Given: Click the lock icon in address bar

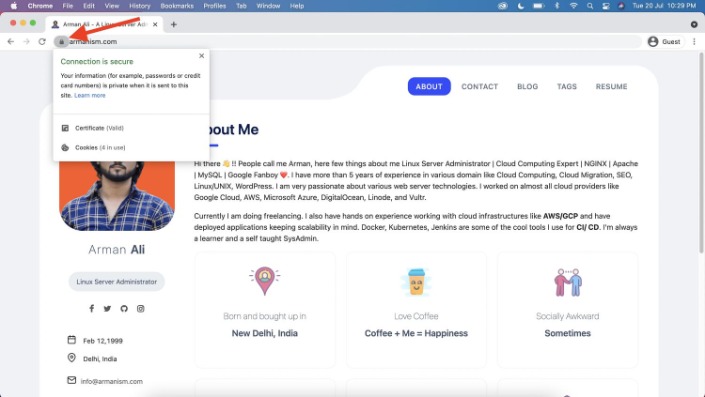Looking at the screenshot, I should (x=62, y=41).
